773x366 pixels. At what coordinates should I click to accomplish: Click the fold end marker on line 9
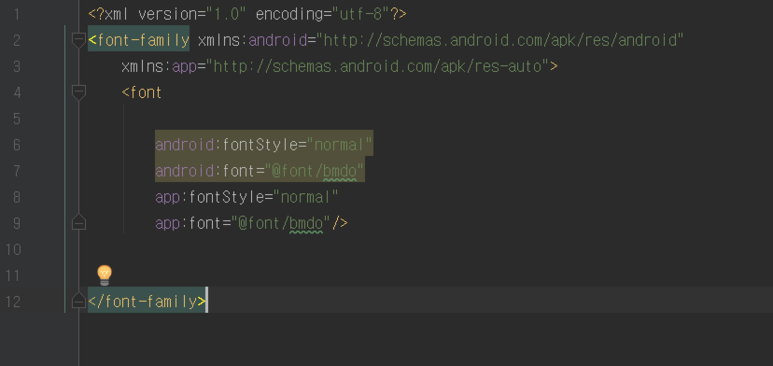point(79,222)
